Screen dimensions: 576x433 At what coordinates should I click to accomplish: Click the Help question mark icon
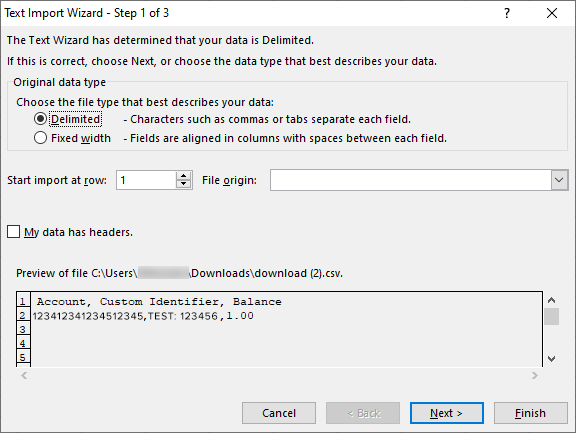[507, 13]
